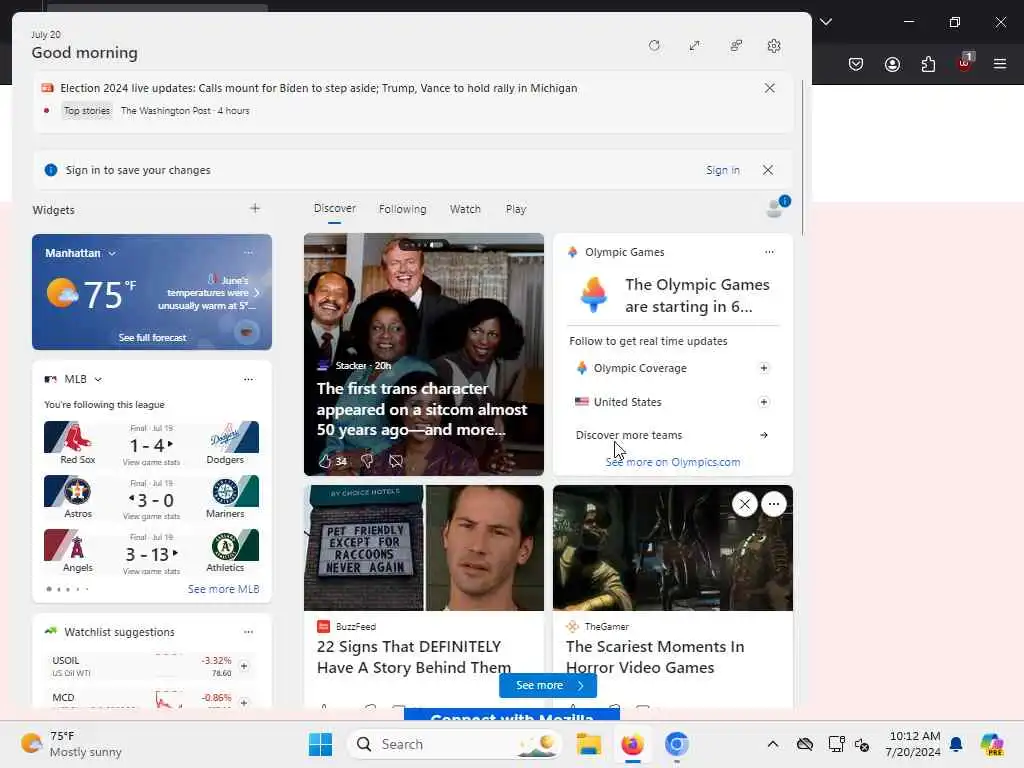This screenshot has height=768, width=1024.
Task: Open Discover more teams arrow
Action: point(763,435)
